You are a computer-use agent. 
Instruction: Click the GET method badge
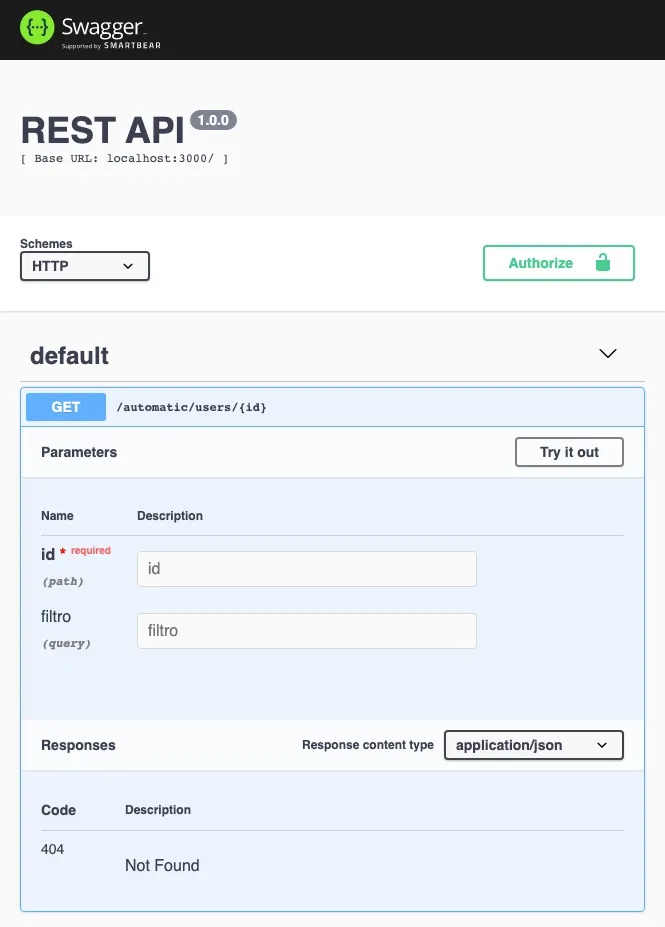(64, 406)
